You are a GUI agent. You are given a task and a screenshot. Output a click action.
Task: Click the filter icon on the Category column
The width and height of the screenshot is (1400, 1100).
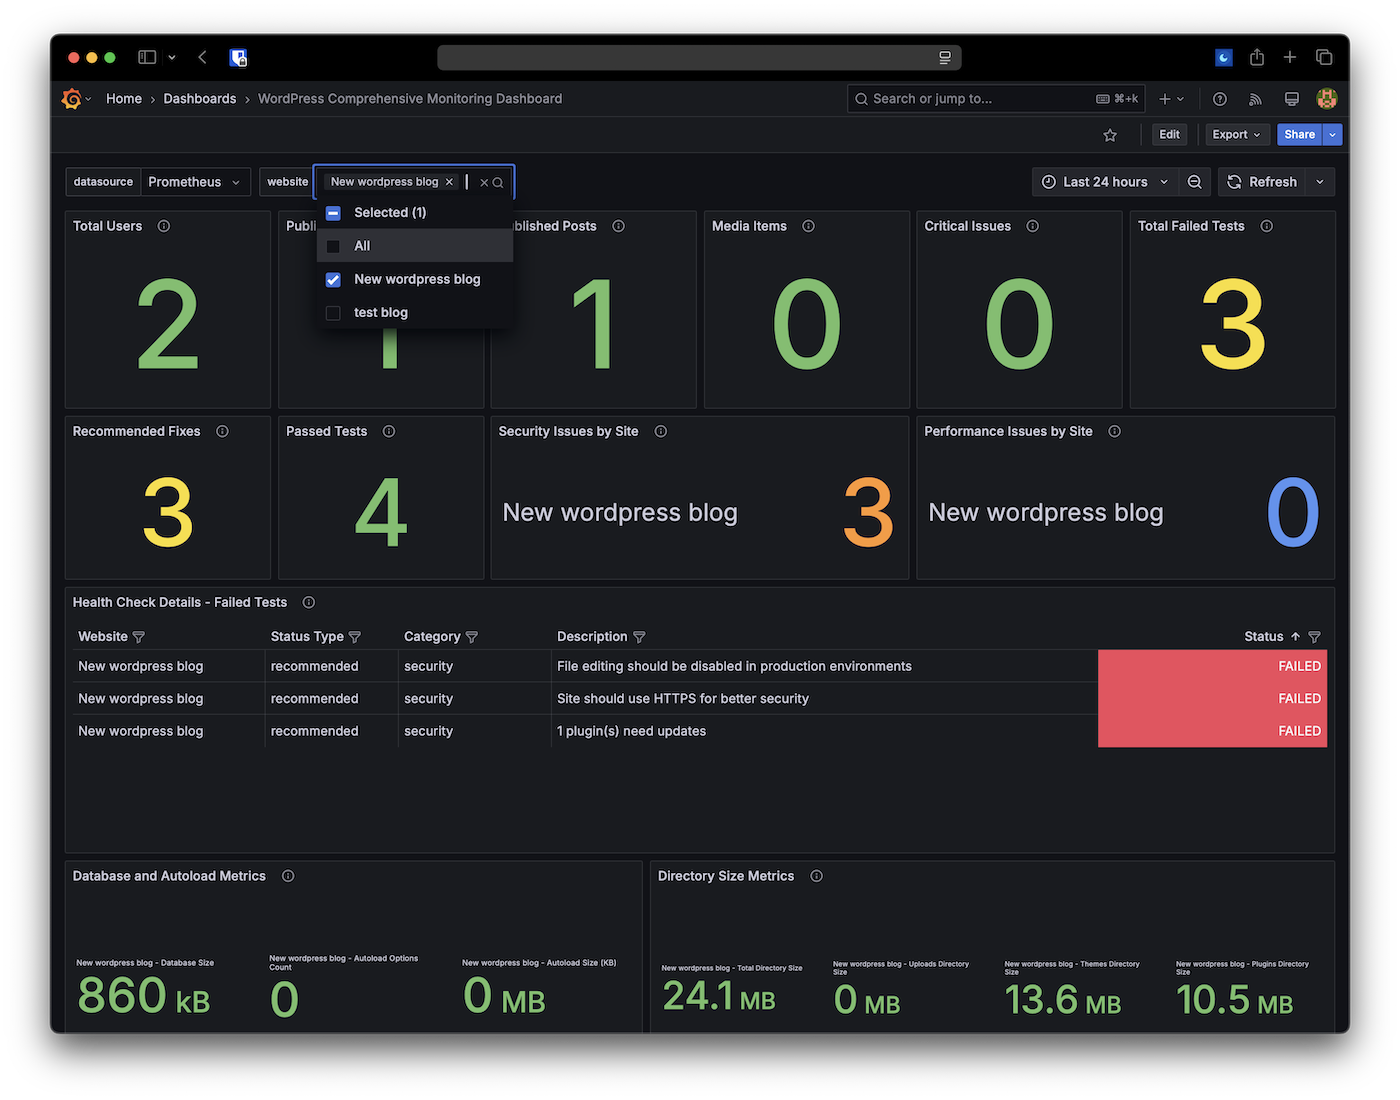[x=472, y=637]
